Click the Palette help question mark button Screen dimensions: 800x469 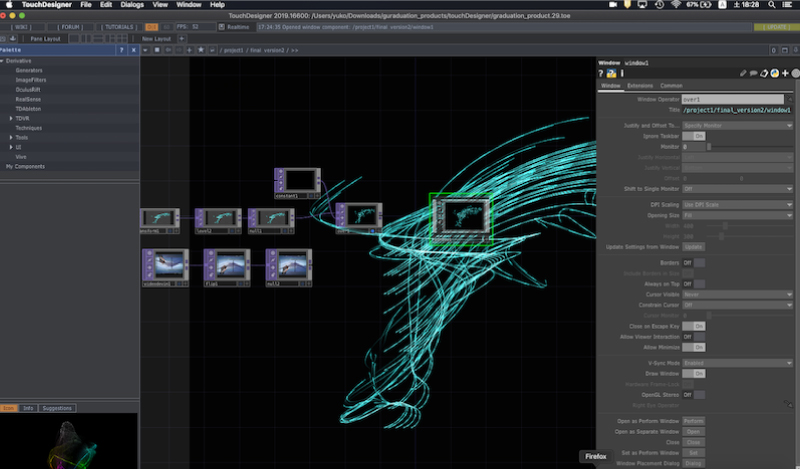[121, 50]
